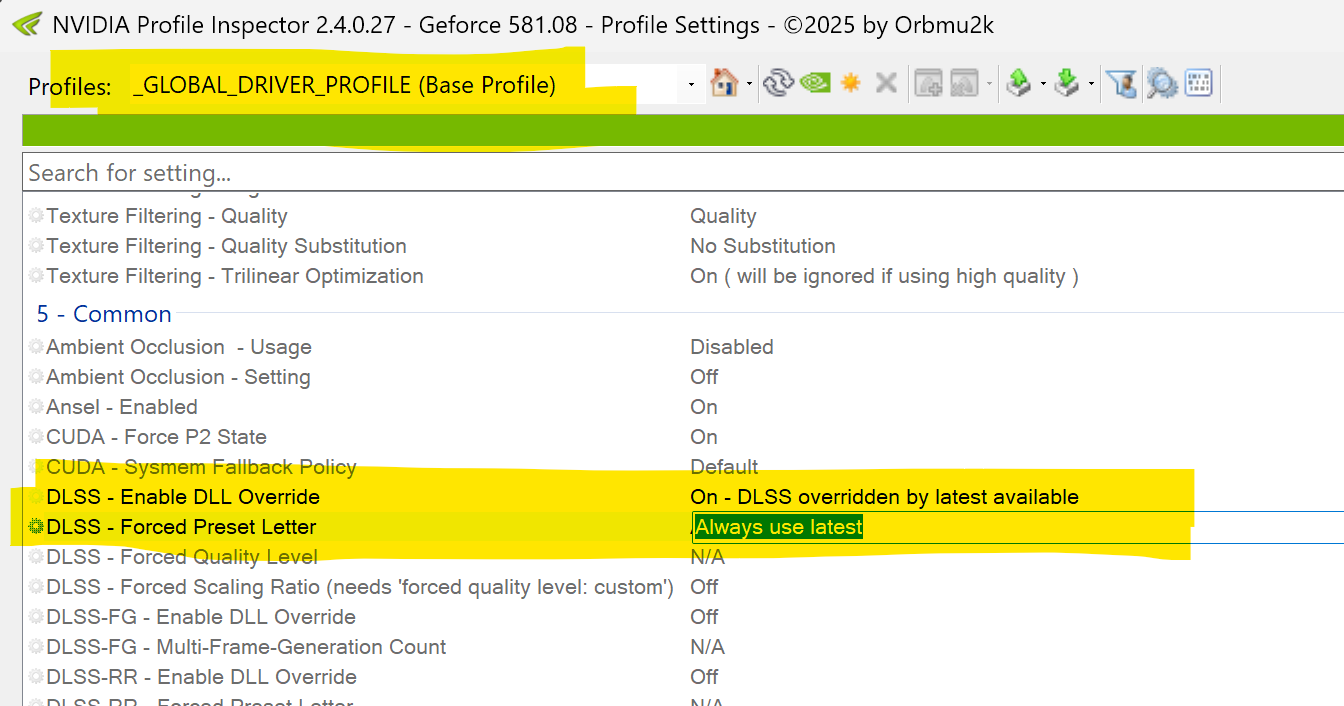Click gear icon beside Texture Filtering - Quality Substitution

point(36,246)
